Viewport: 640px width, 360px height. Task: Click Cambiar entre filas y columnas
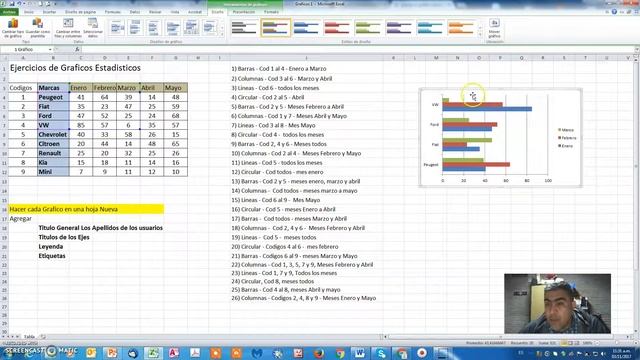click(68, 28)
